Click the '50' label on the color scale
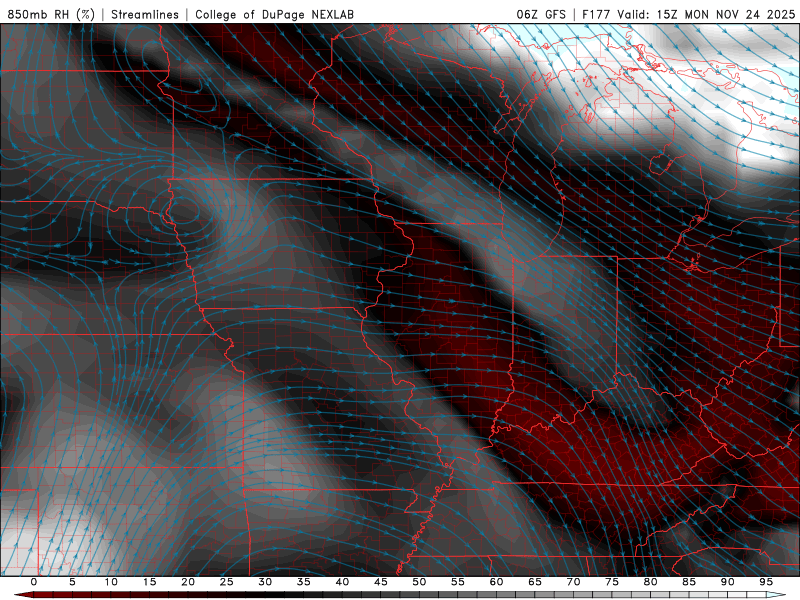Screen dimensions: 800x600 [419, 582]
